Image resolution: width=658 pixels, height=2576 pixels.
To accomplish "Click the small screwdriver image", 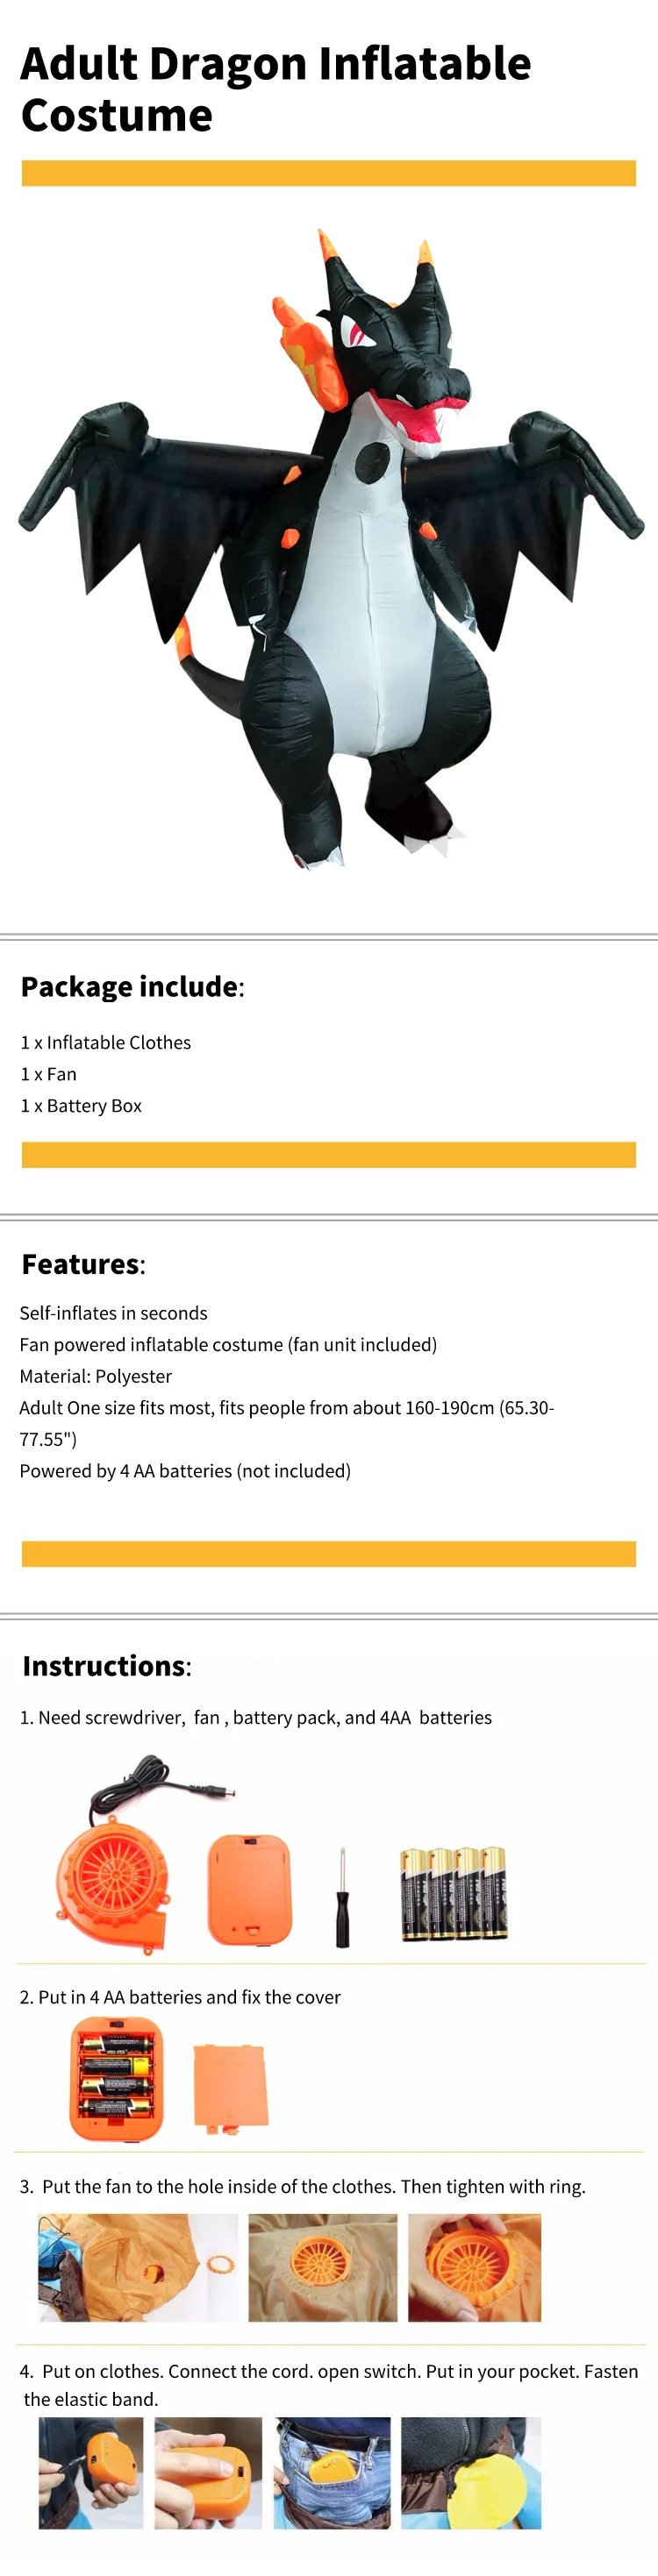I will pyautogui.click(x=342, y=1897).
